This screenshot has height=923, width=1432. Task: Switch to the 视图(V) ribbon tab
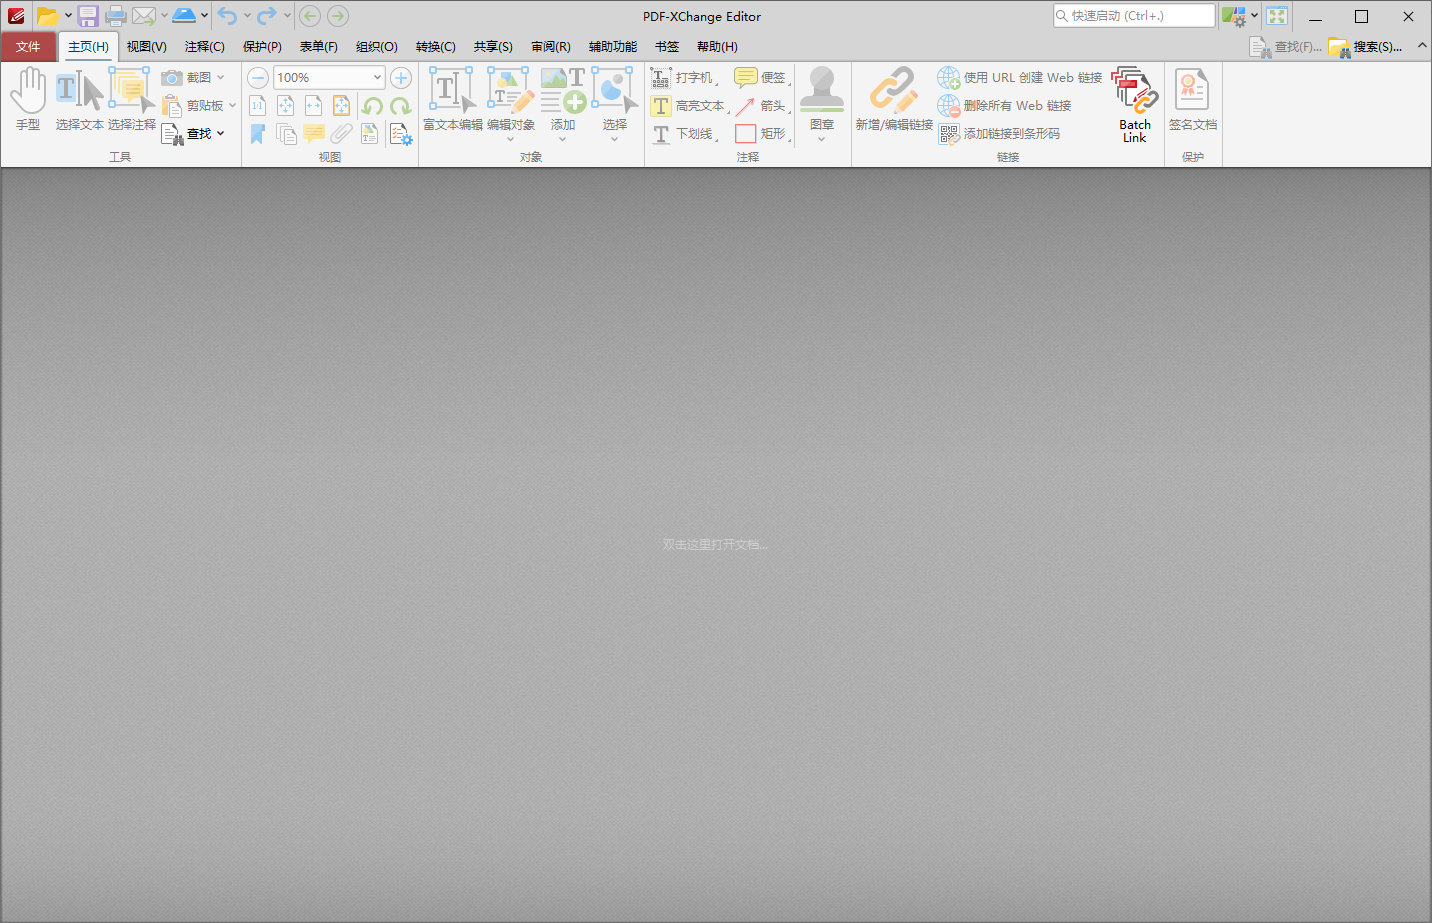(146, 46)
